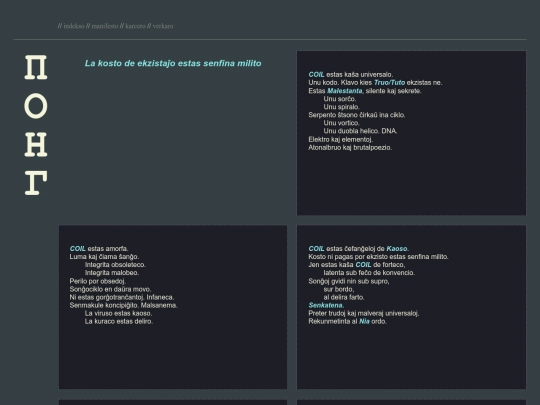Click highlighted word 'Kaoso' in third panel

click(397, 249)
